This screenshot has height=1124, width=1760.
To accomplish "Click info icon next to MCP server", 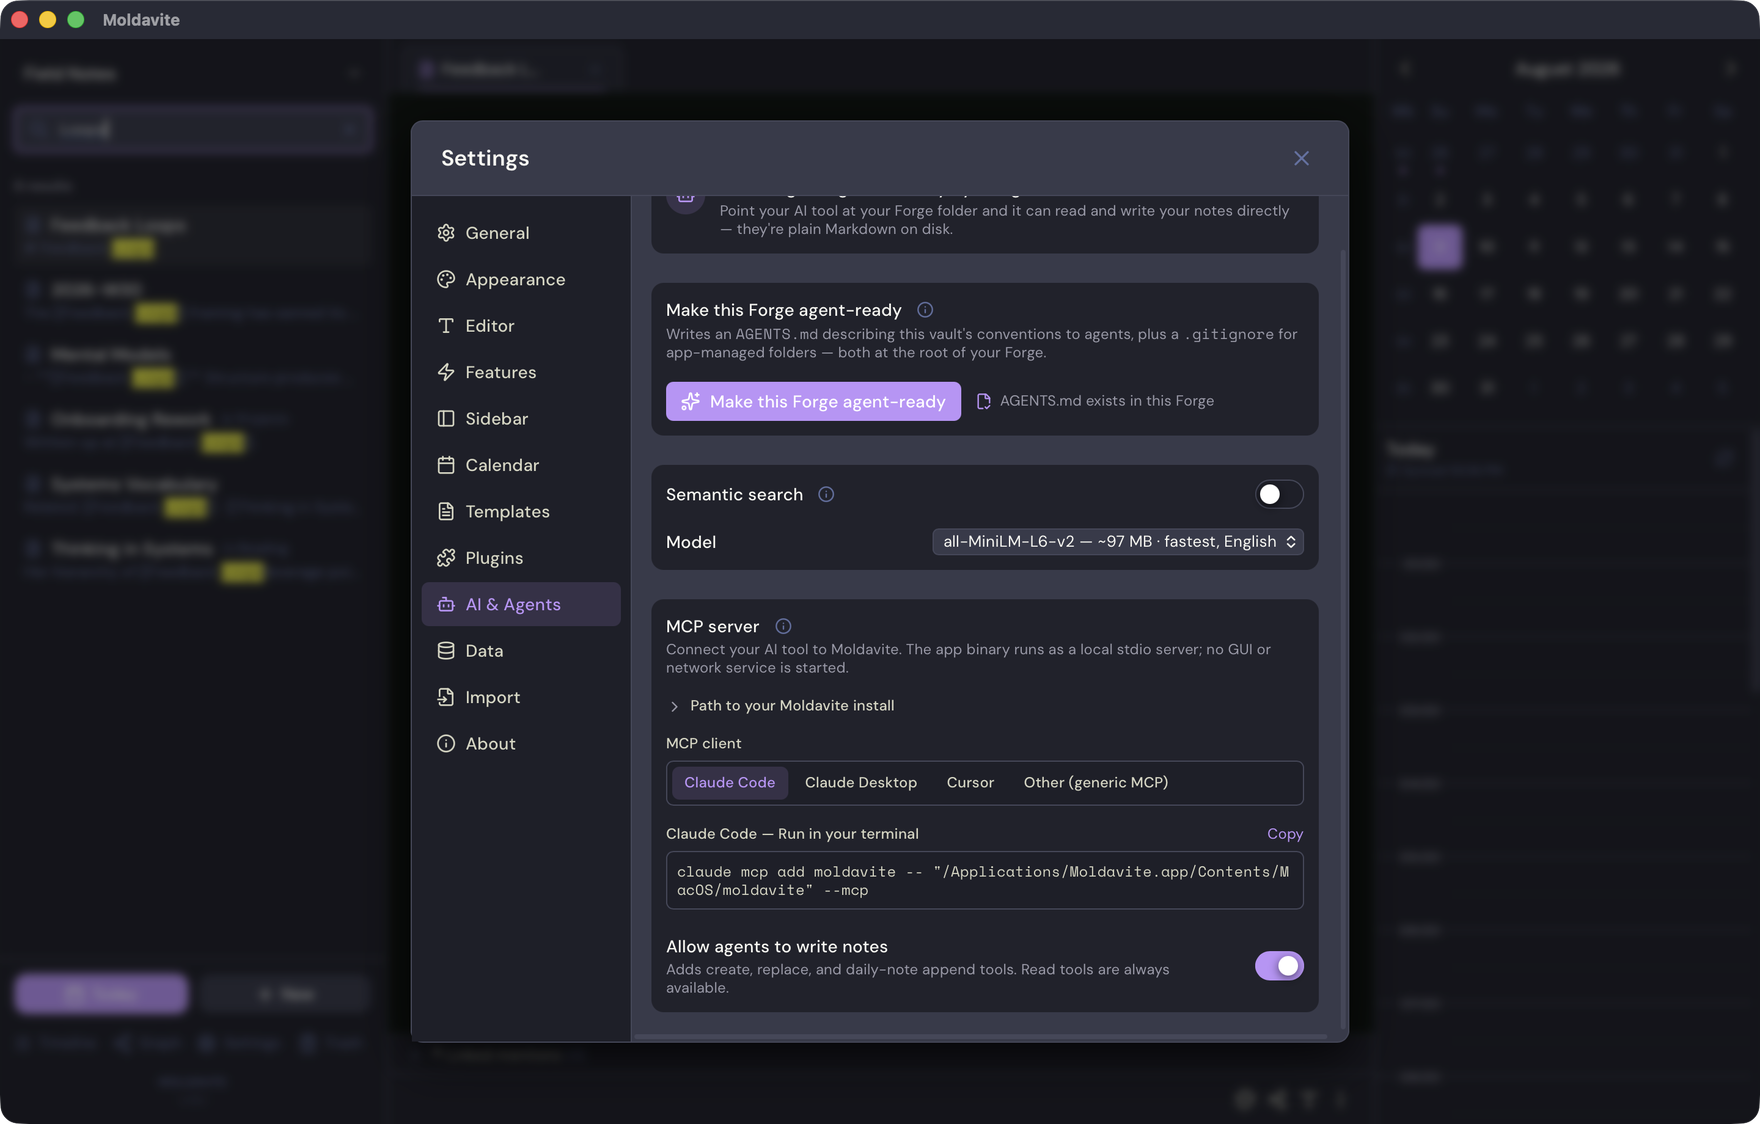I will pos(783,627).
